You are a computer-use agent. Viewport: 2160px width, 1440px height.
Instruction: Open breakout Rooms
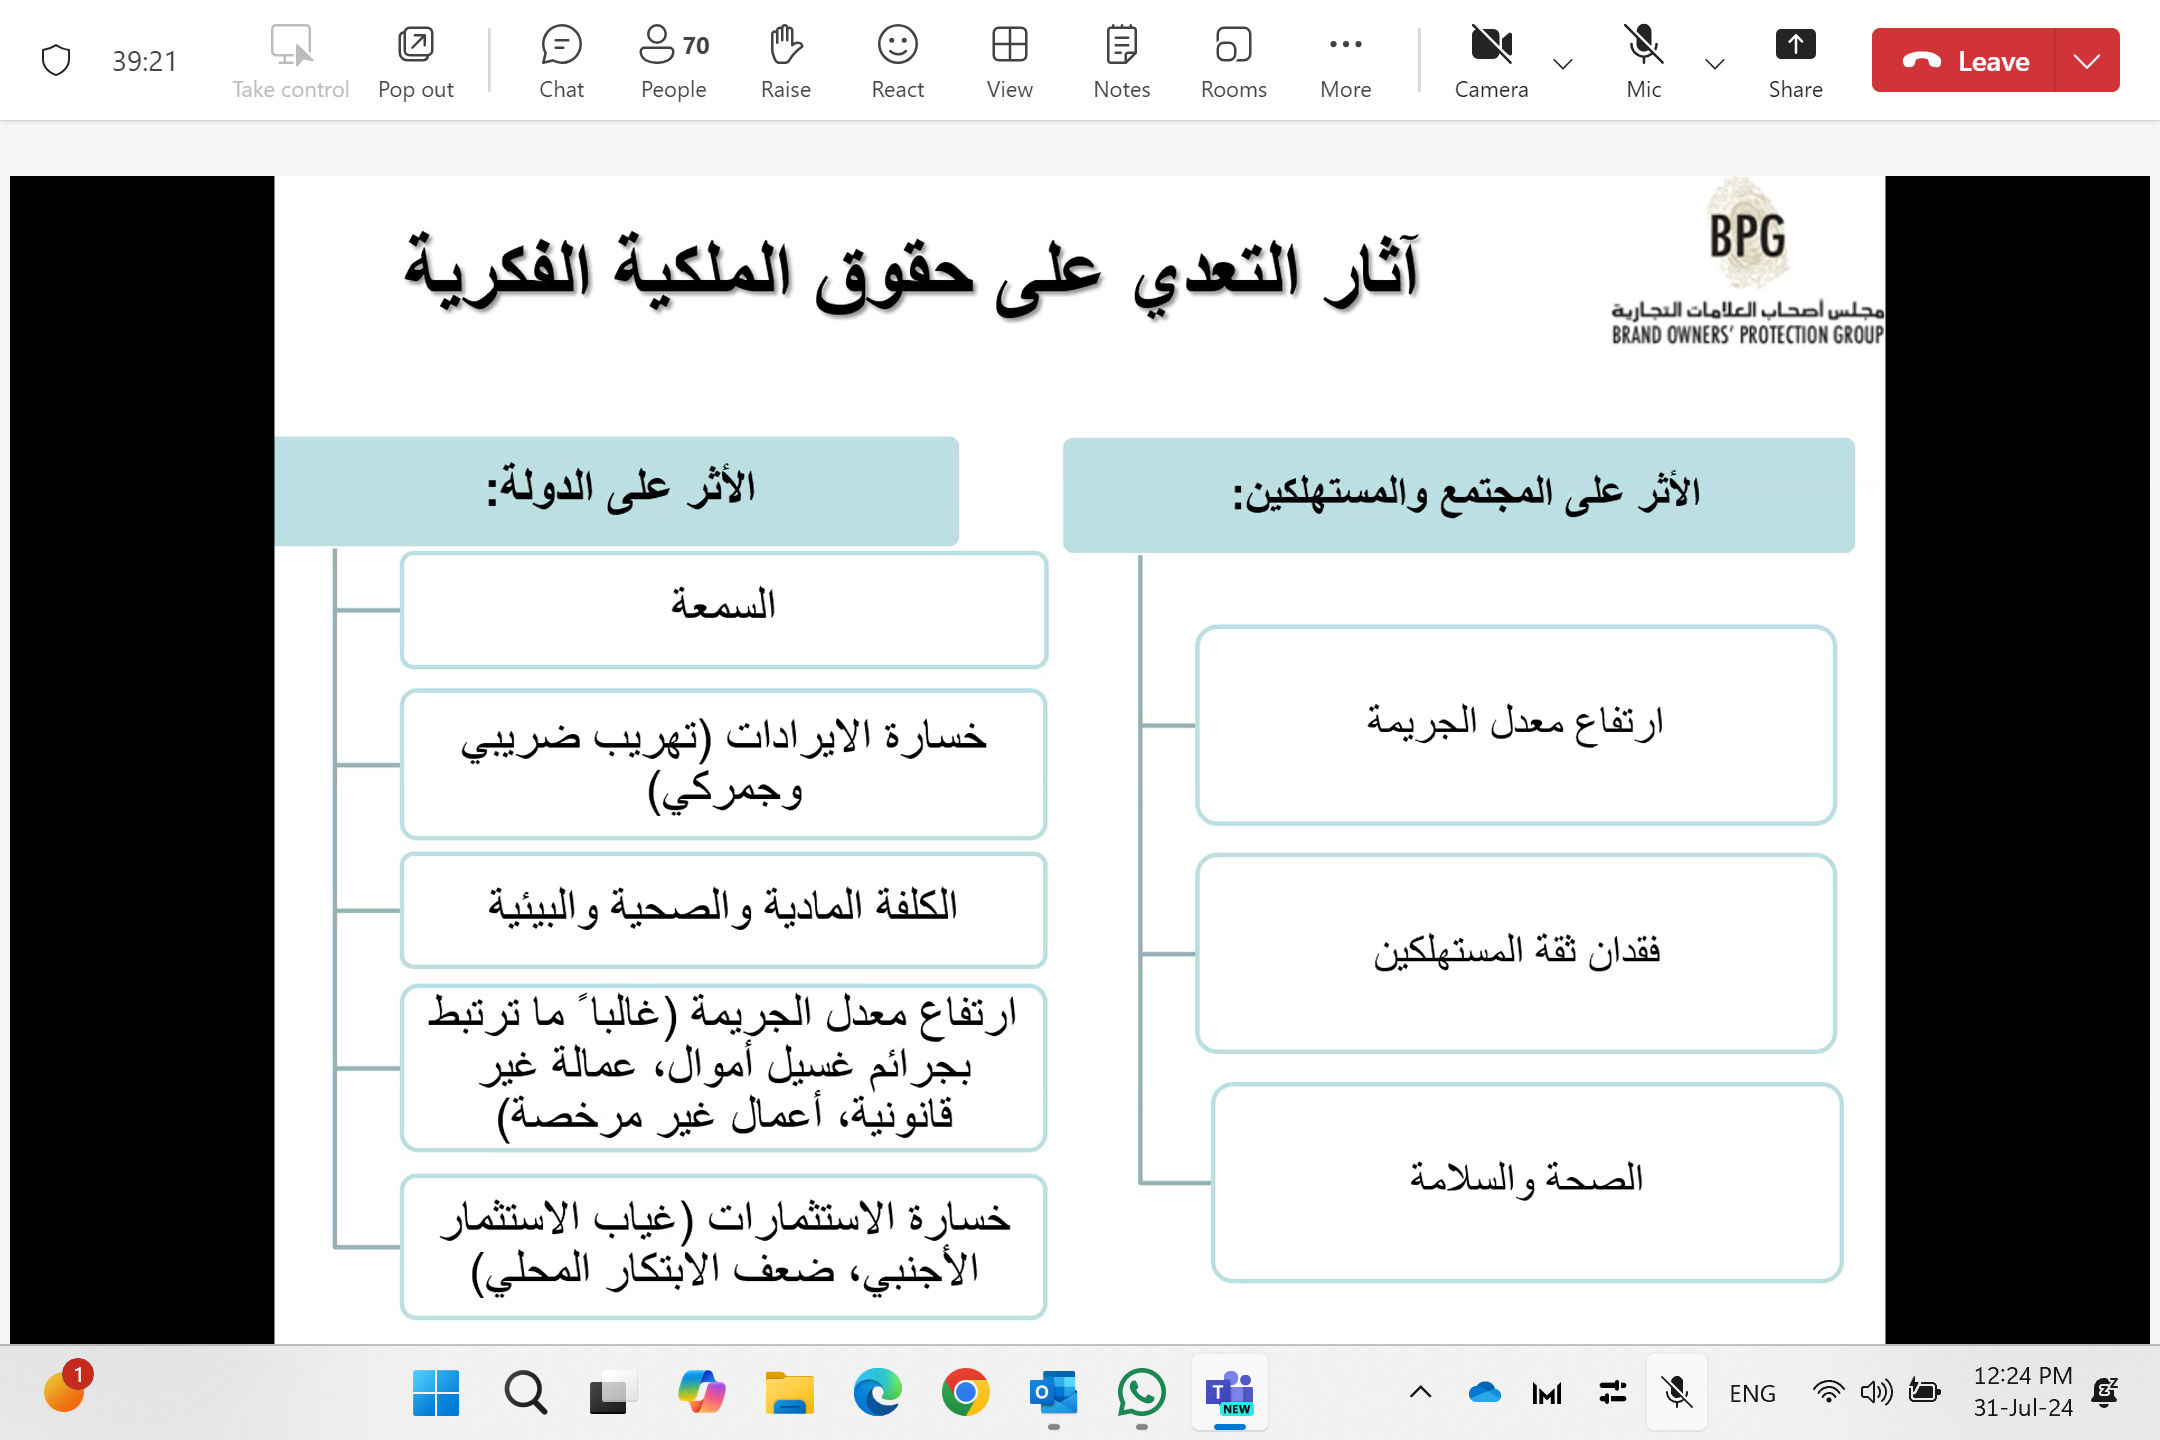(x=1233, y=61)
